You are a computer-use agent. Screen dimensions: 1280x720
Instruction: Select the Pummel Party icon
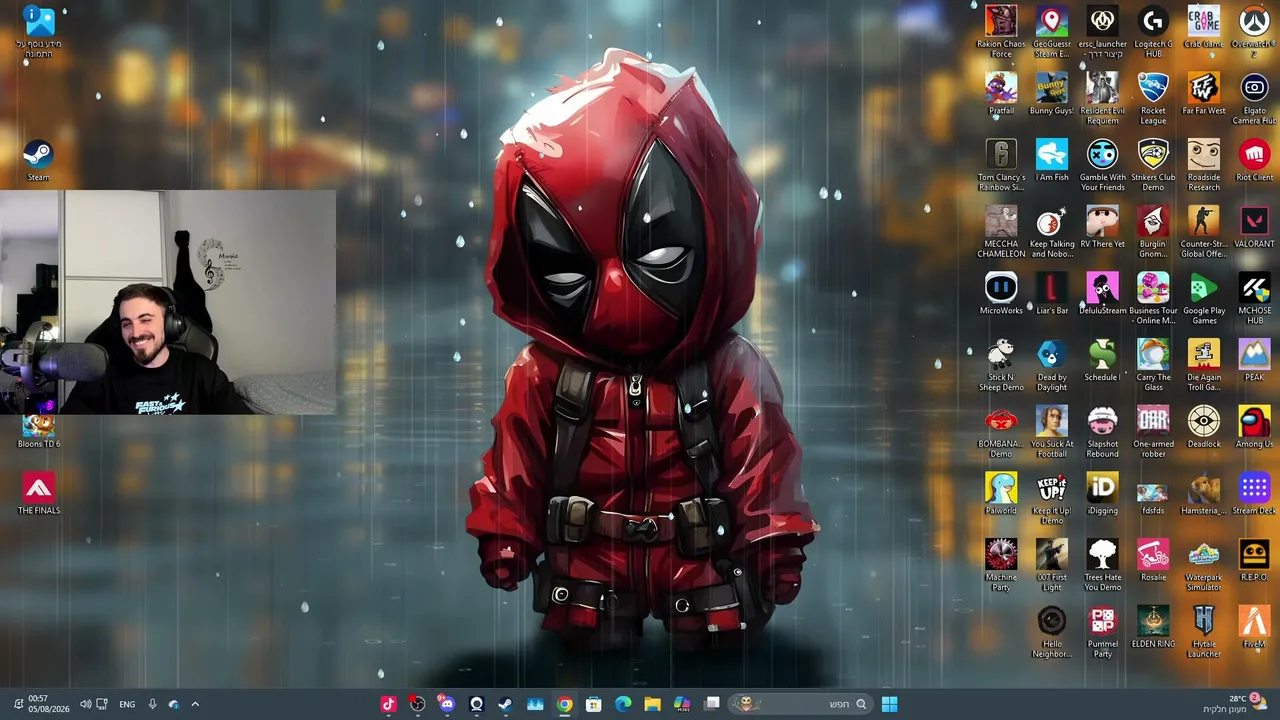(1102, 632)
